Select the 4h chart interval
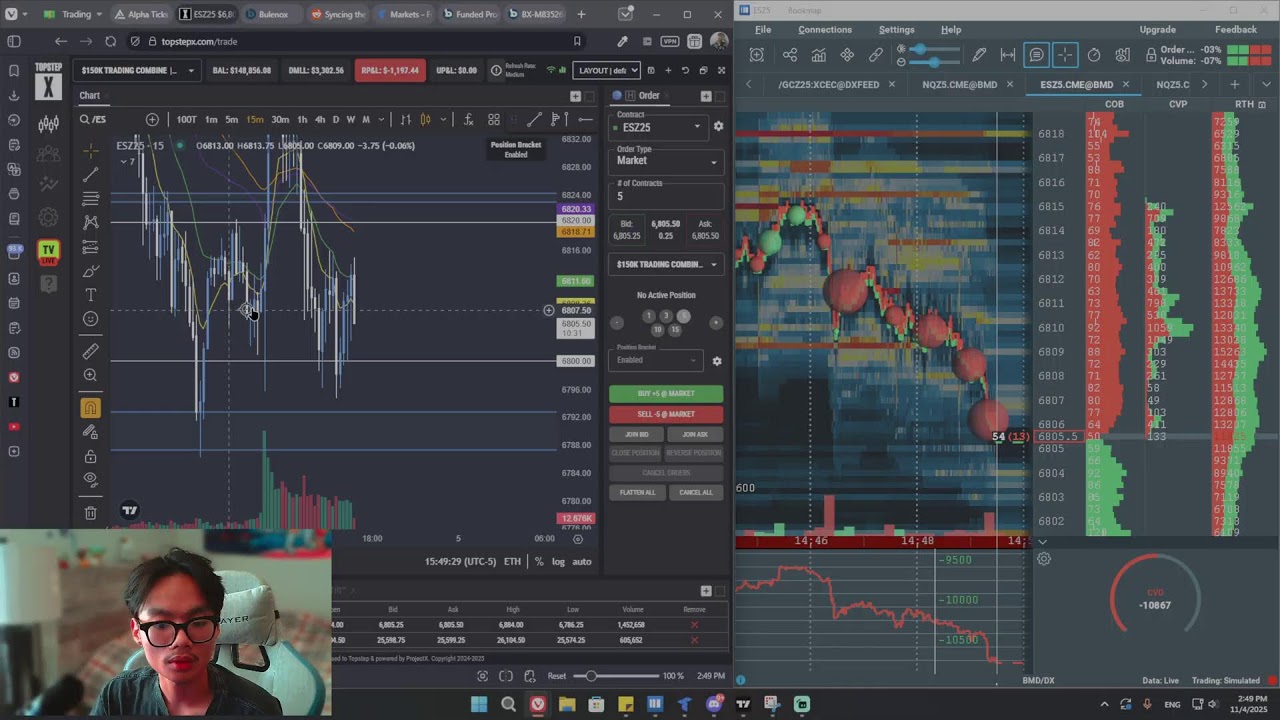The width and height of the screenshot is (1280, 720). point(319,119)
